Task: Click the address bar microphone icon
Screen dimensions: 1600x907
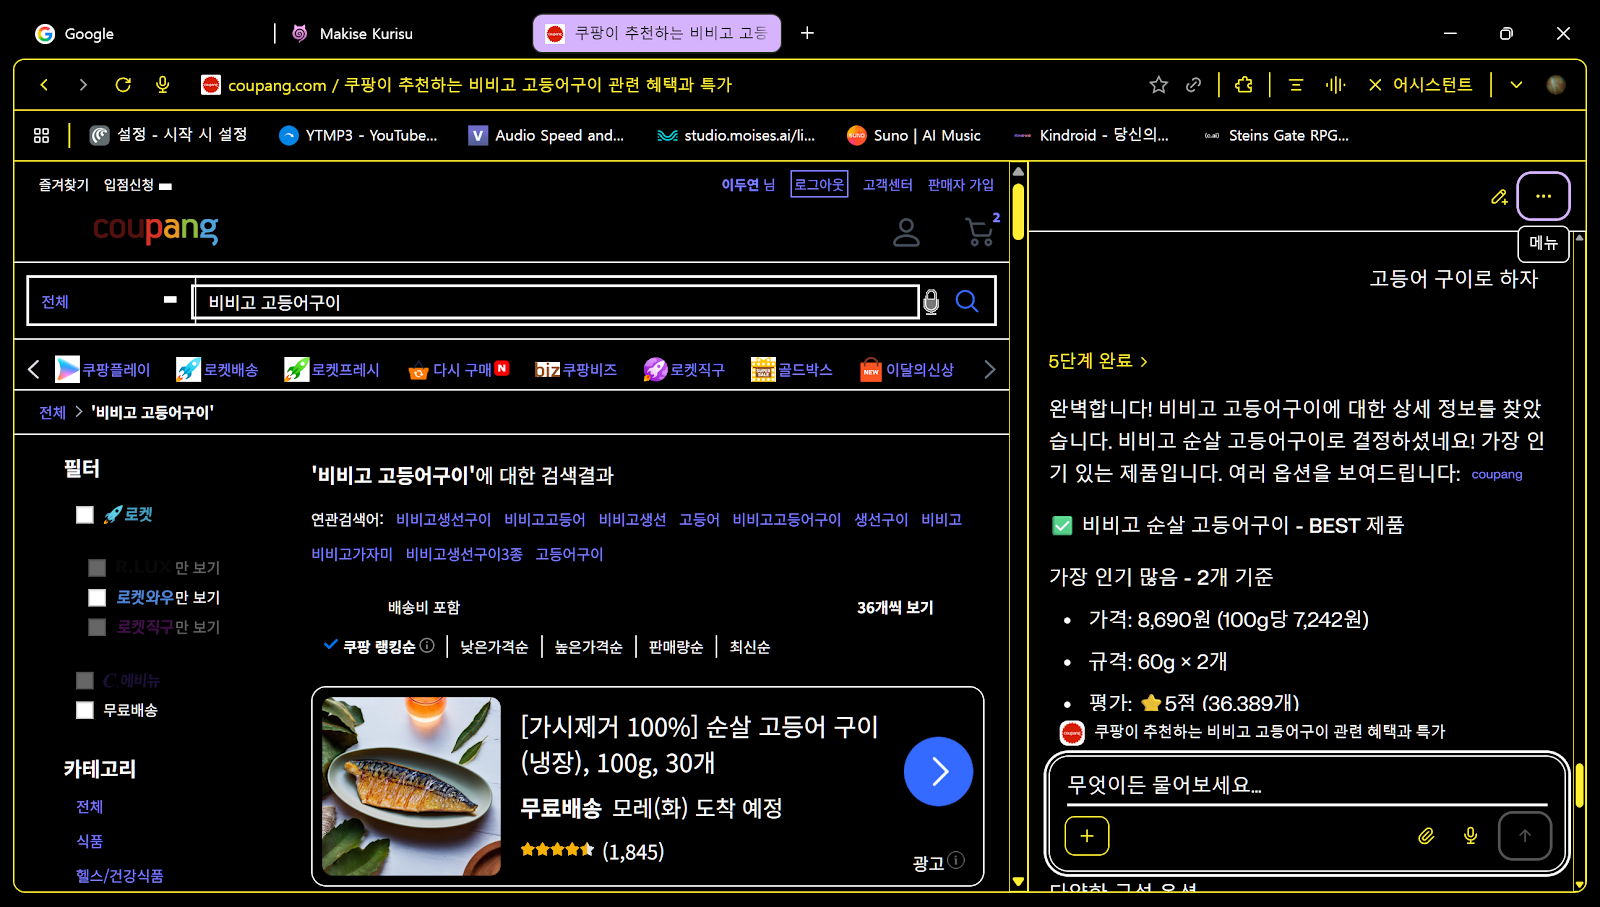Action: click(163, 85)
